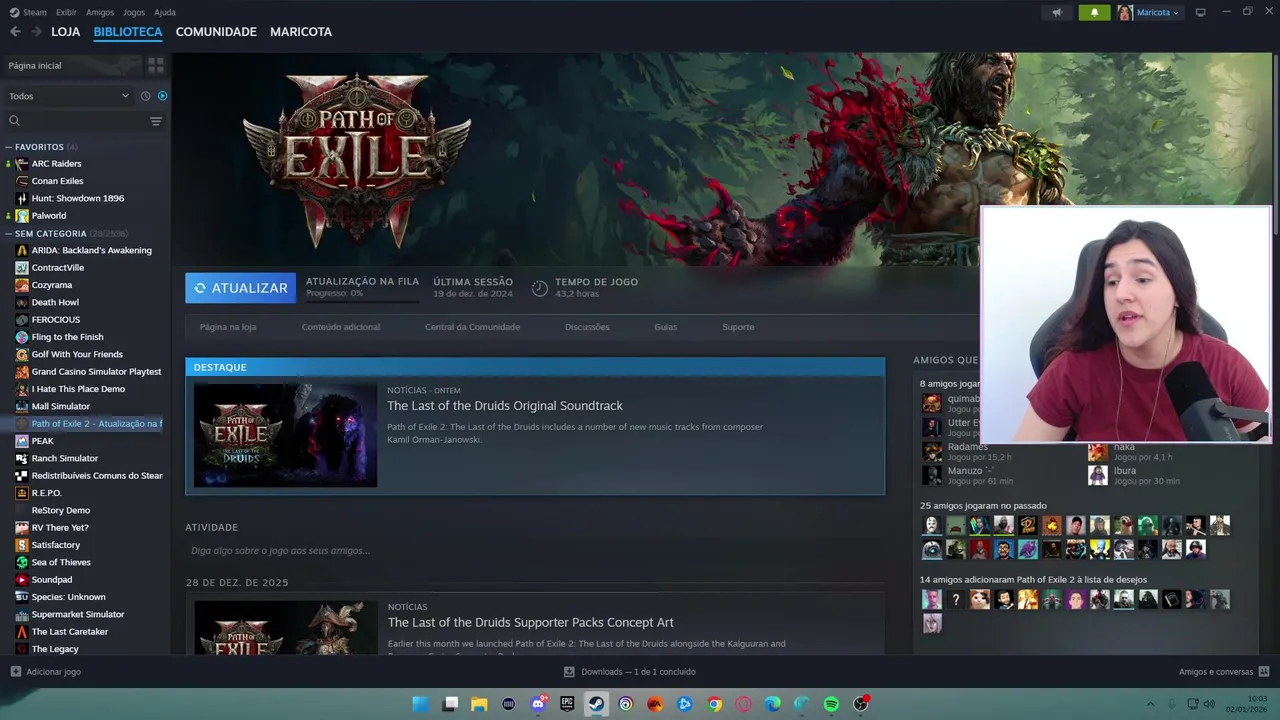This screenshot has height=720, width=1280.
Task: Open the Suporte tab
Action: pos(738,327)
